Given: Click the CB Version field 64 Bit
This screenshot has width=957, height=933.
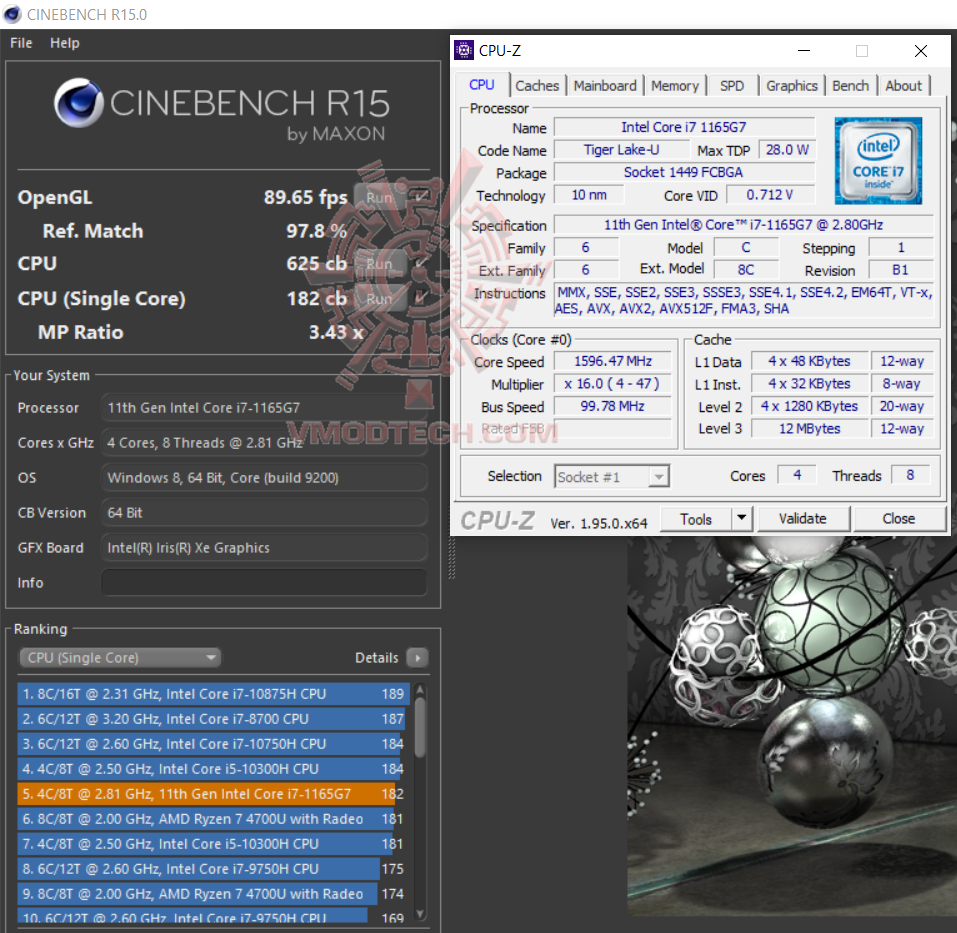Looking at the screenshot, I should click(264, 513).
